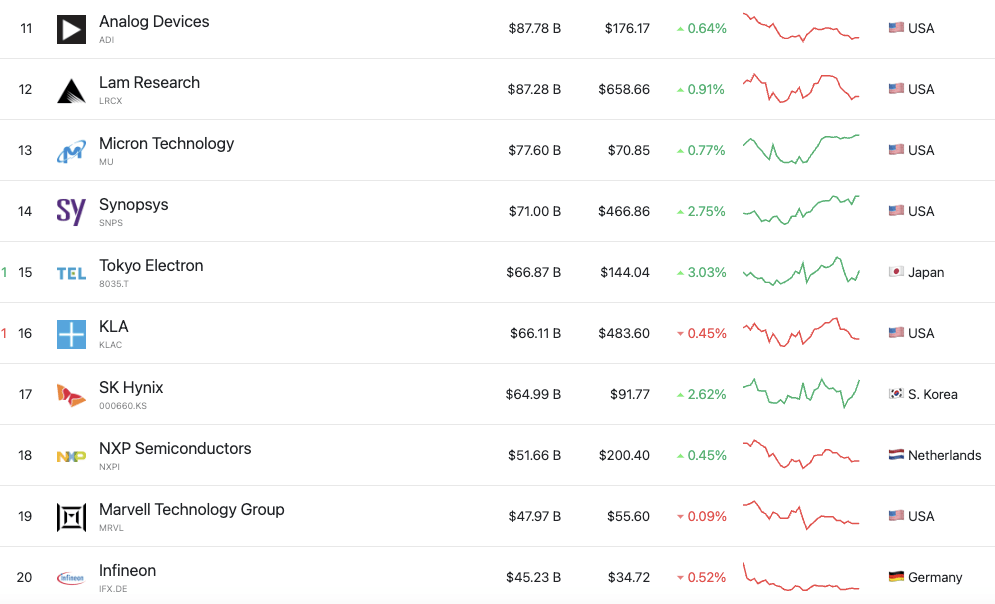The width and height of the screenshot is (995, 604).
Task: Open the Marvell Technology Group link
Action: 192,509
